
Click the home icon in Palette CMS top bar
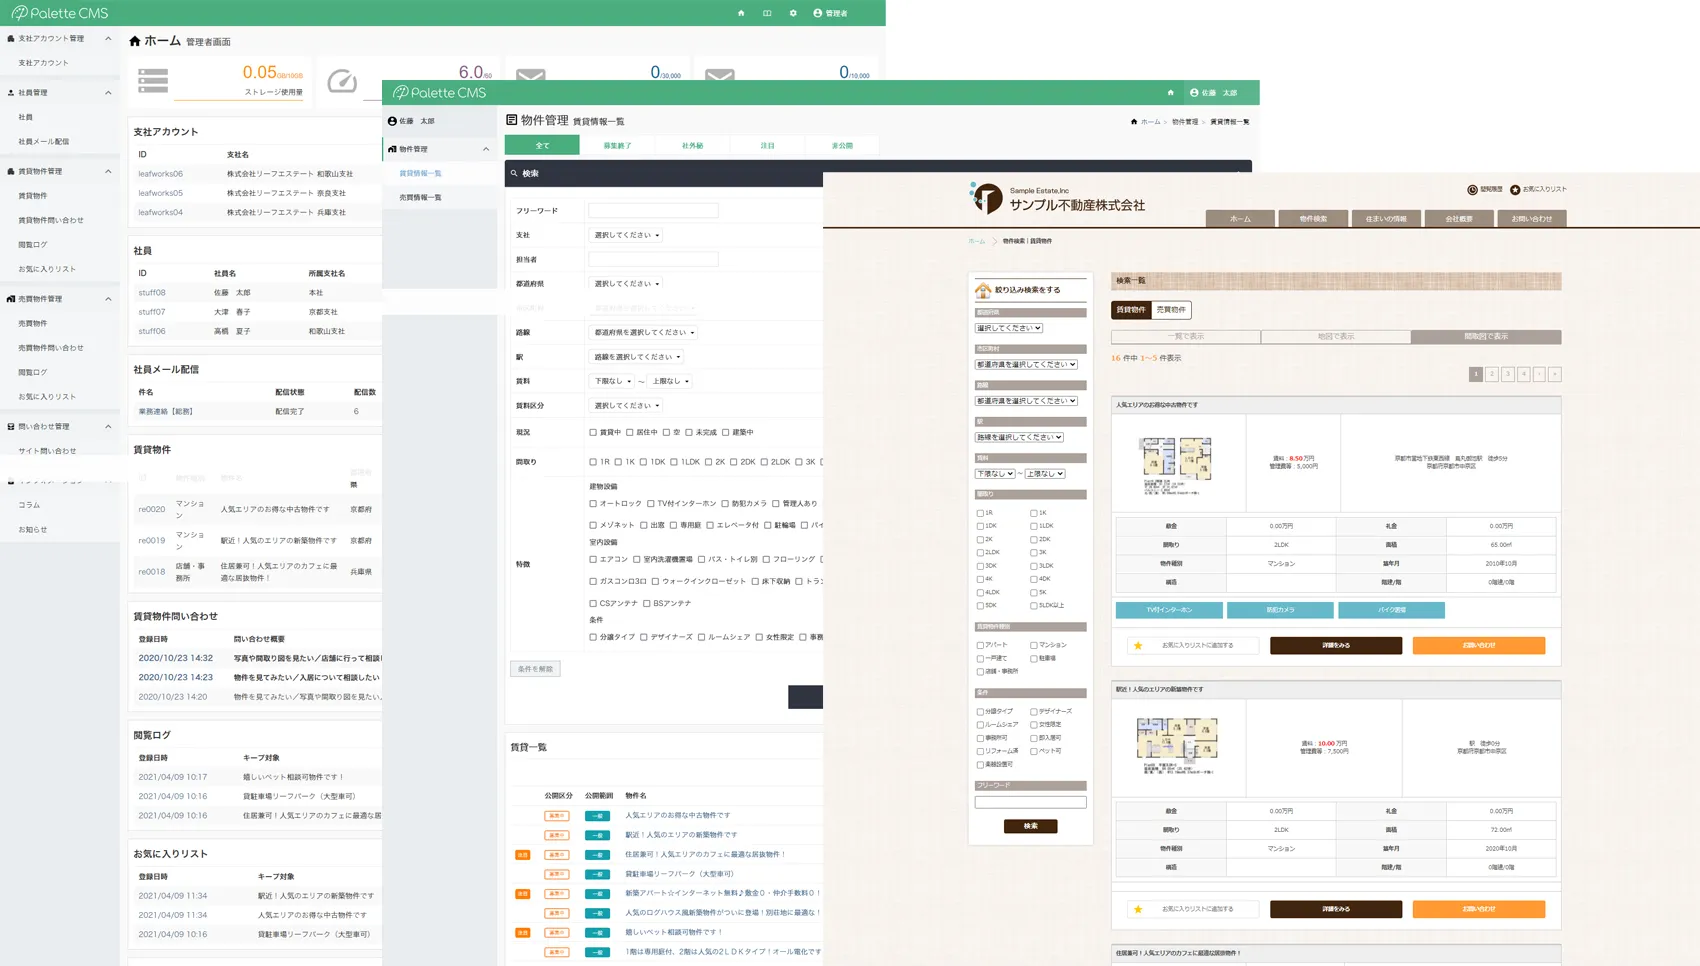[739, 13]
